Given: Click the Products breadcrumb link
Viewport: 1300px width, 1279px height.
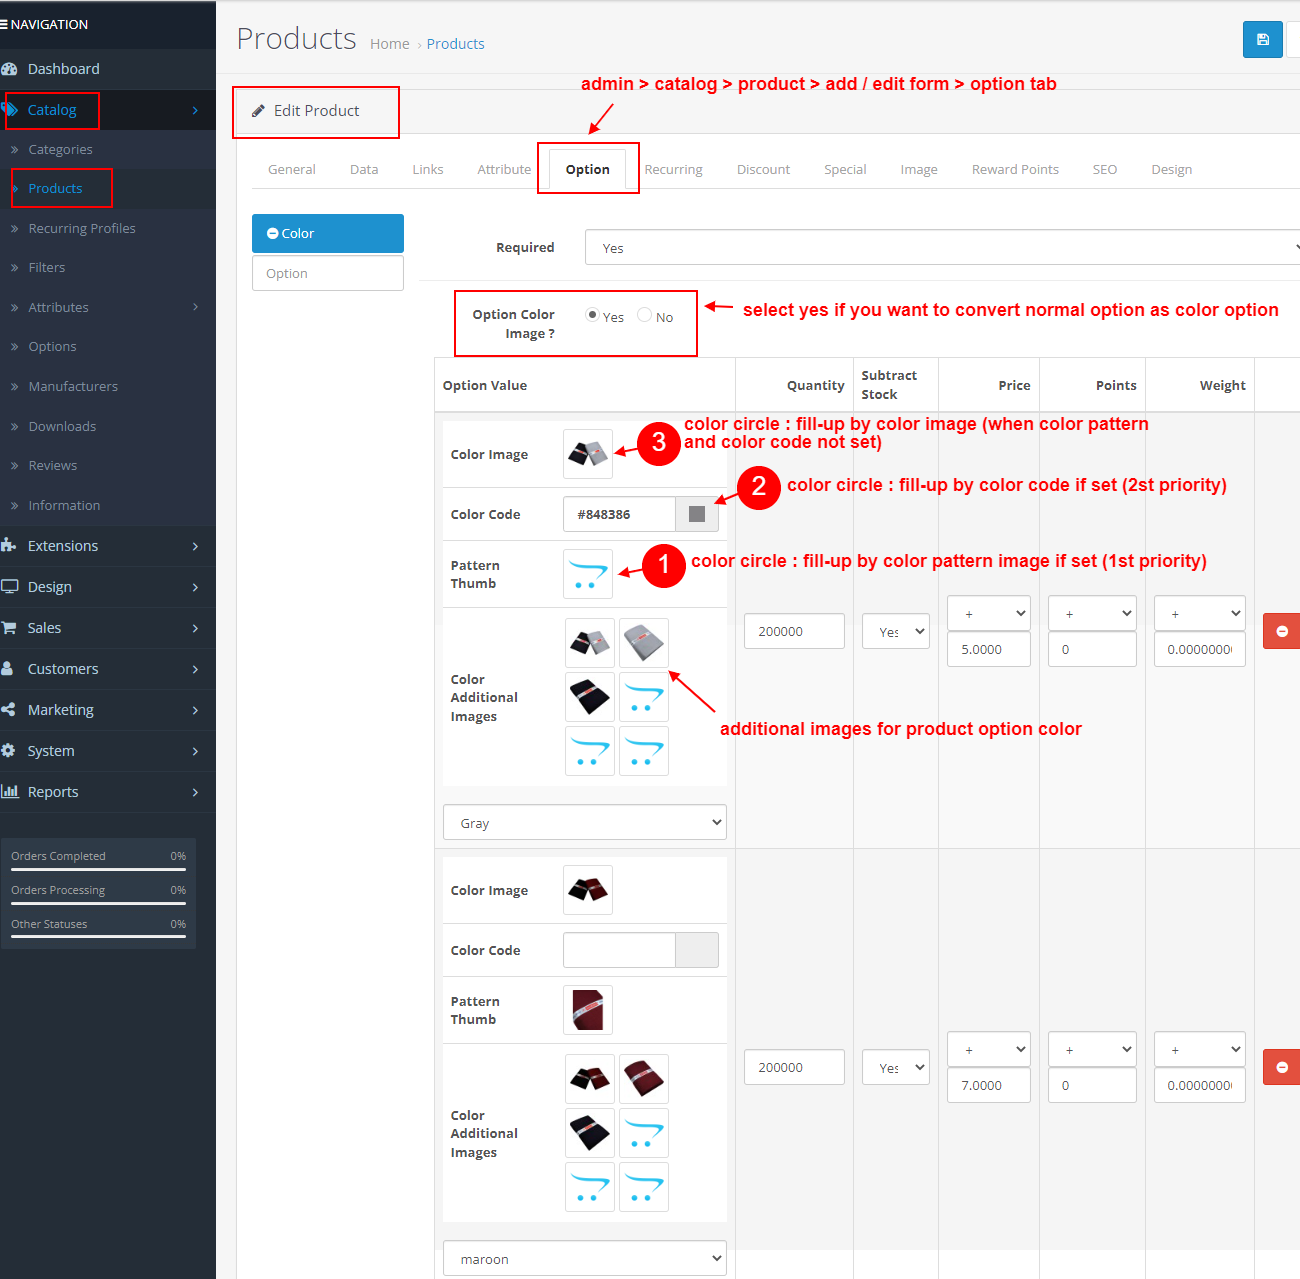Looking at the screenshot, I should tap(455, 43).
